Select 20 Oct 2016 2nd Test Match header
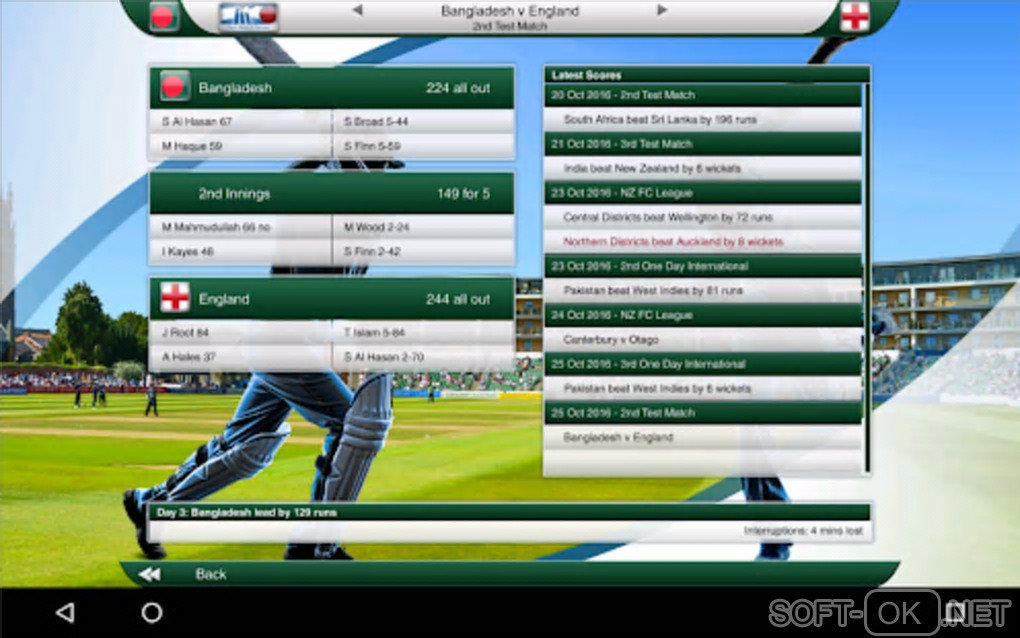Viewport: 1020px width, 638px height. (x=703, y=95)
